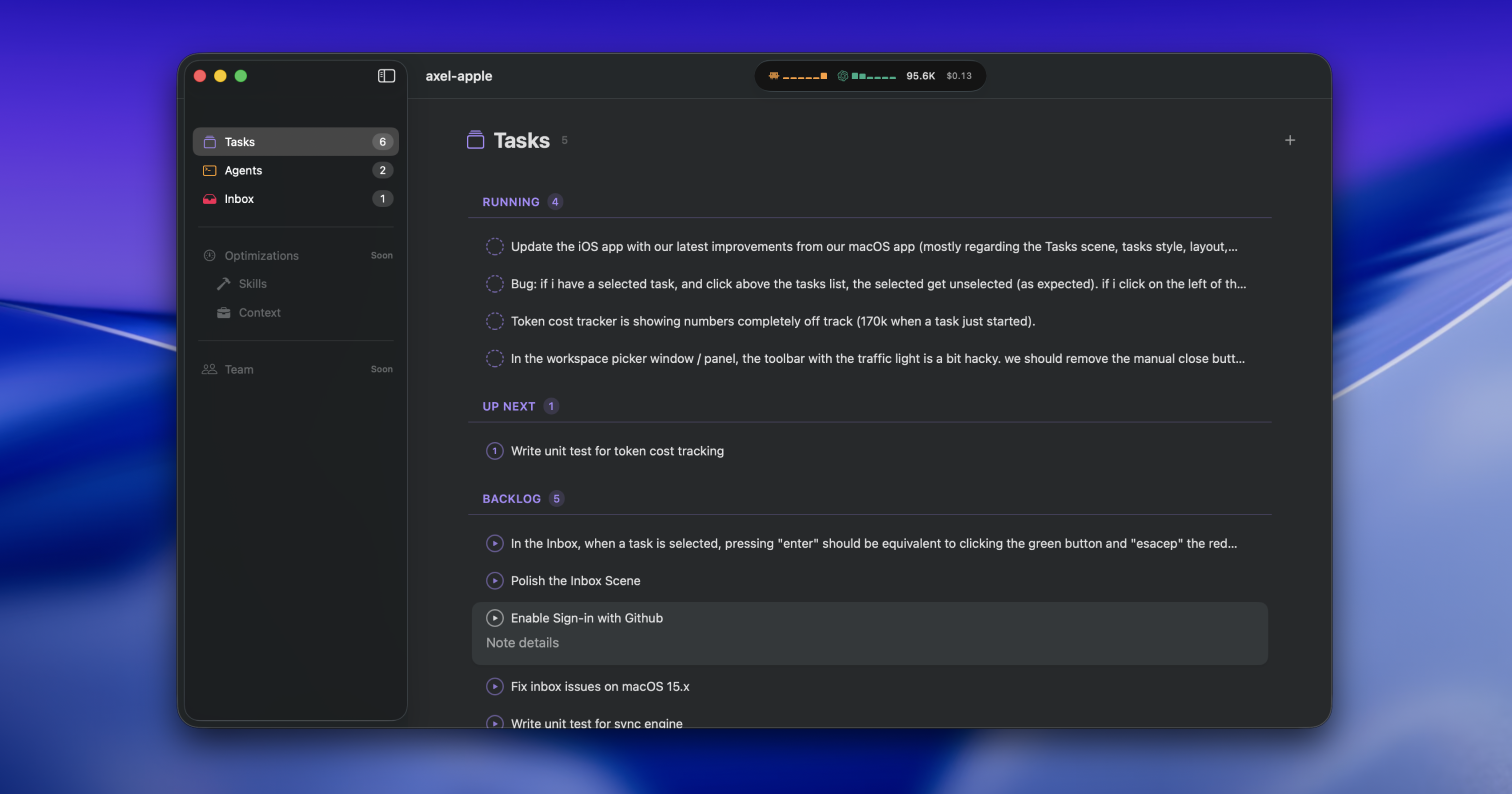
Task: Collapse the UP NEXT section
Action: coord(508,406)
